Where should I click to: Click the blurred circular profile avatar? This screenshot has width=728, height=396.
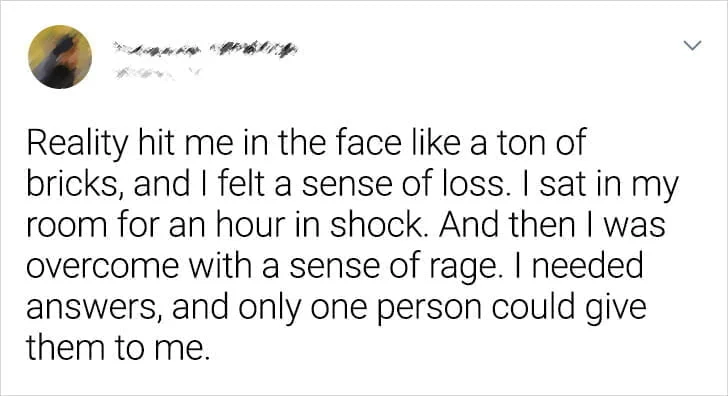point(60,57)
